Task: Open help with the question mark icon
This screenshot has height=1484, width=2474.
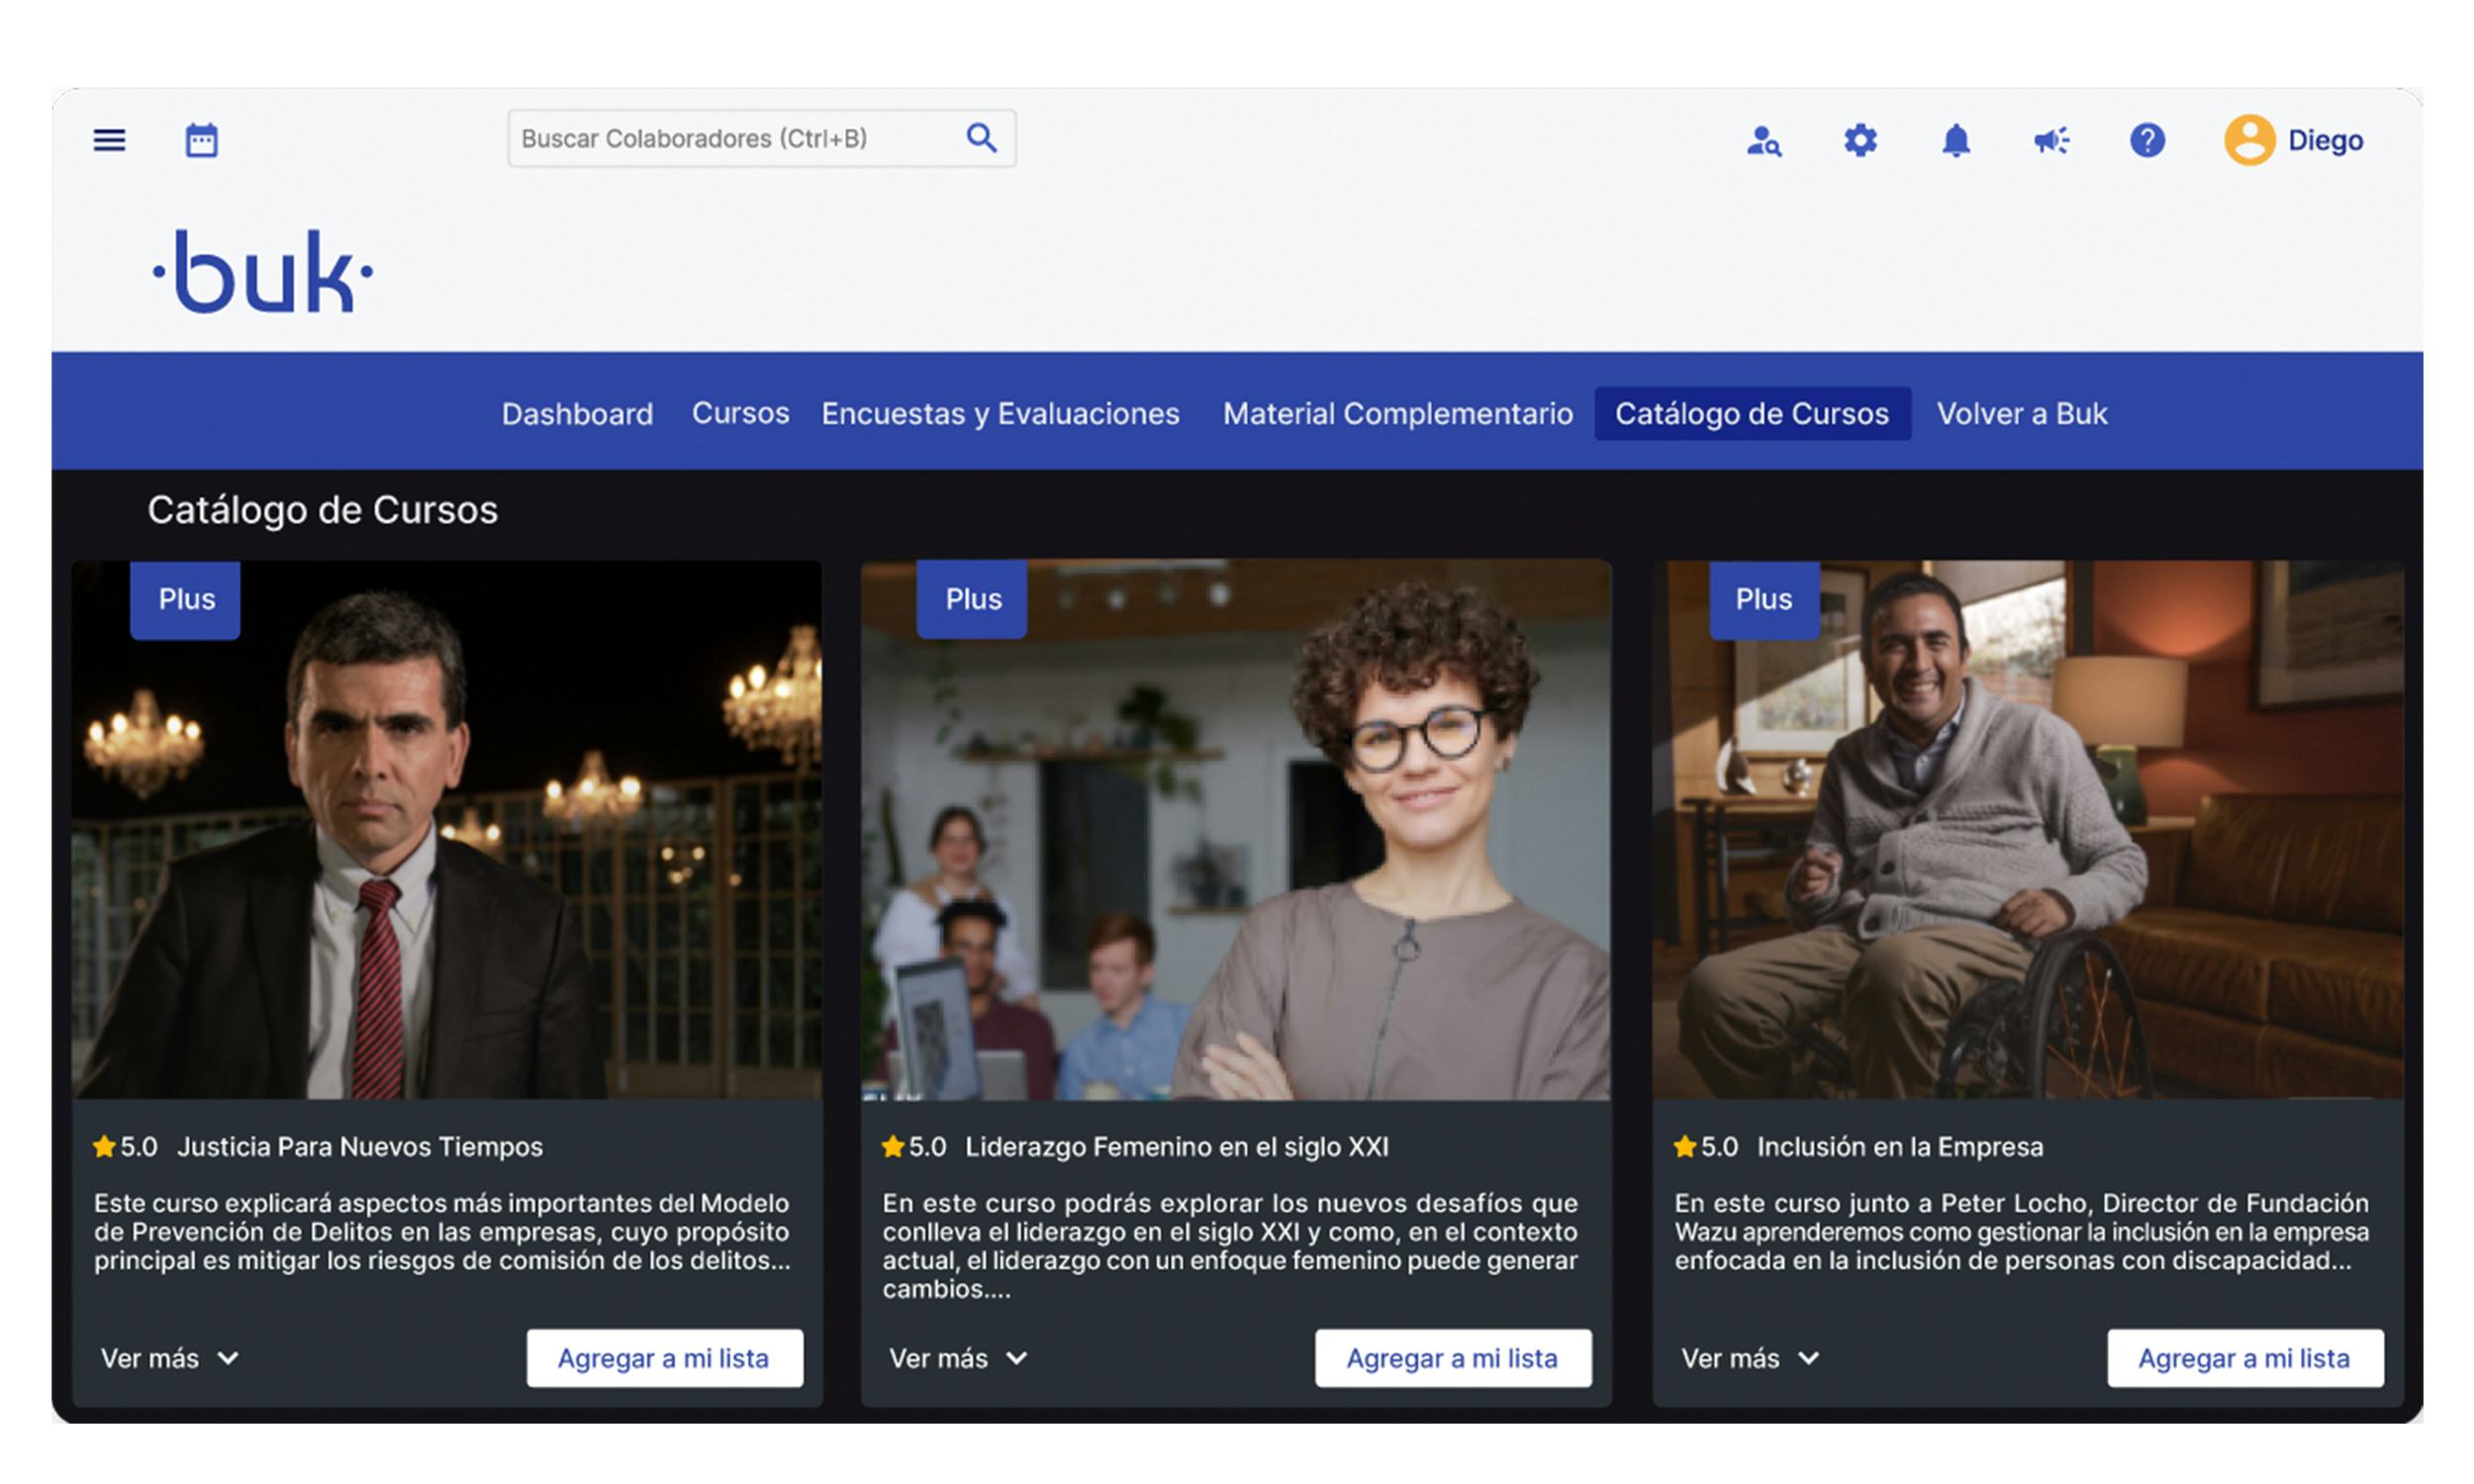Action: 2148,141
